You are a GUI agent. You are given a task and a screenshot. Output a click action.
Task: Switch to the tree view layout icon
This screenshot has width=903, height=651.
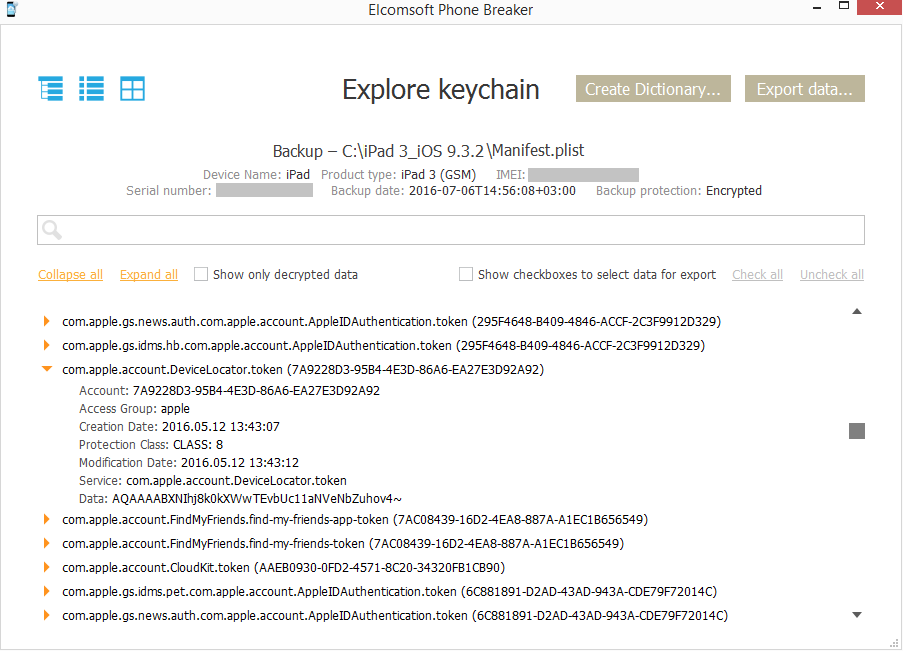click(51, 88)
